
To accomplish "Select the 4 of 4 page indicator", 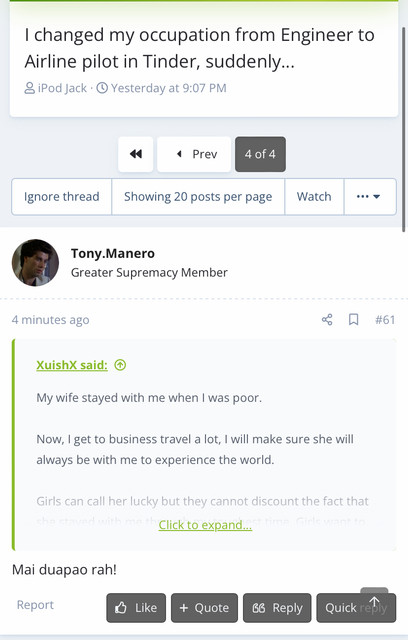I will pyautogui.click(x=260, y=154).
